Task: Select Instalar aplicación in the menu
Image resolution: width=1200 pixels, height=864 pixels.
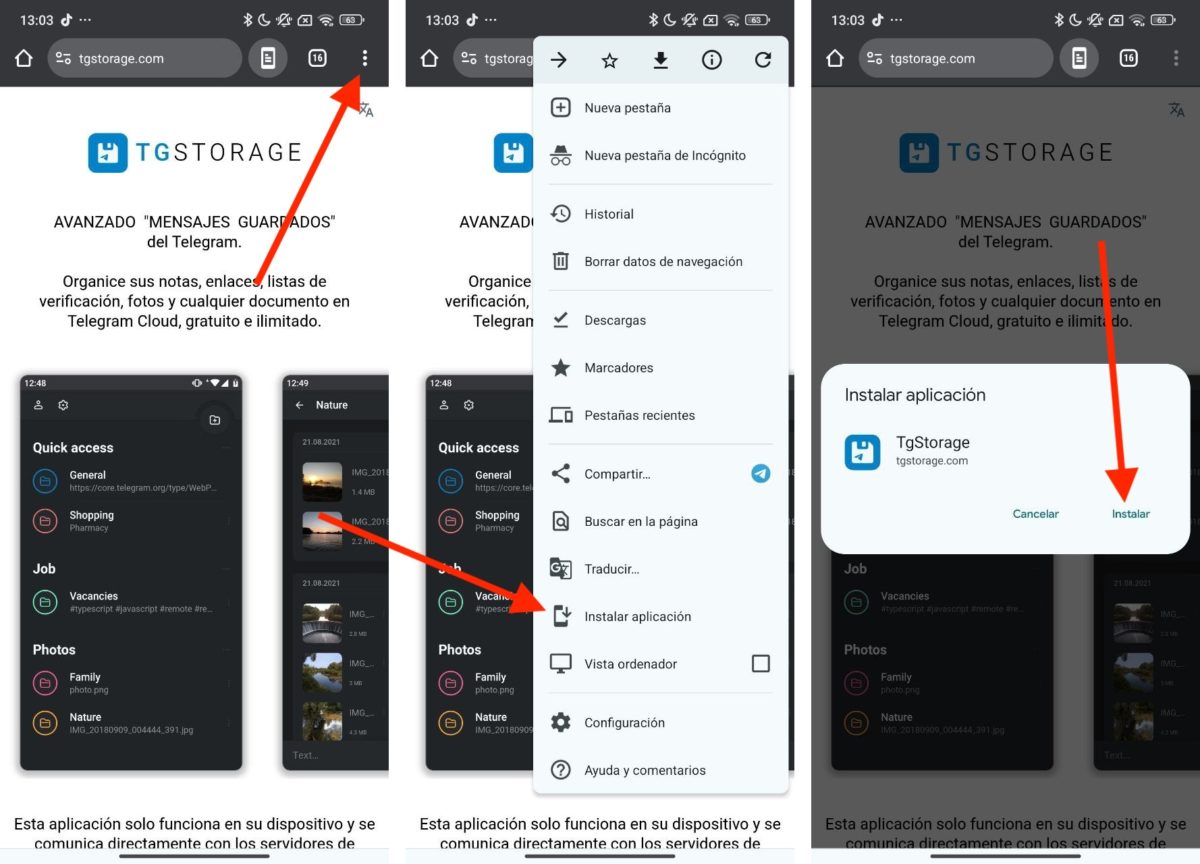Action: point(661,616)
